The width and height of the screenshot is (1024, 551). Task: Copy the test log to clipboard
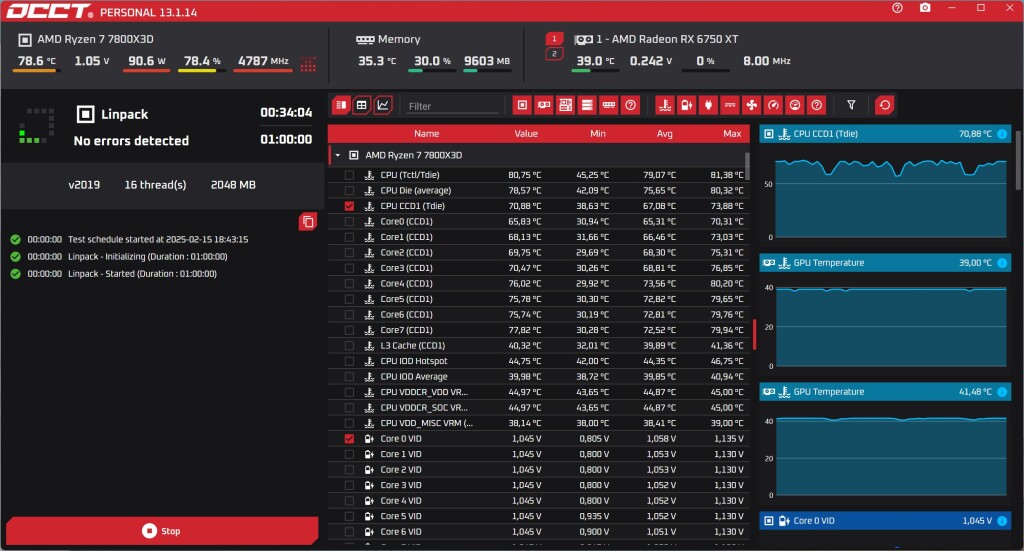[308, 222]
